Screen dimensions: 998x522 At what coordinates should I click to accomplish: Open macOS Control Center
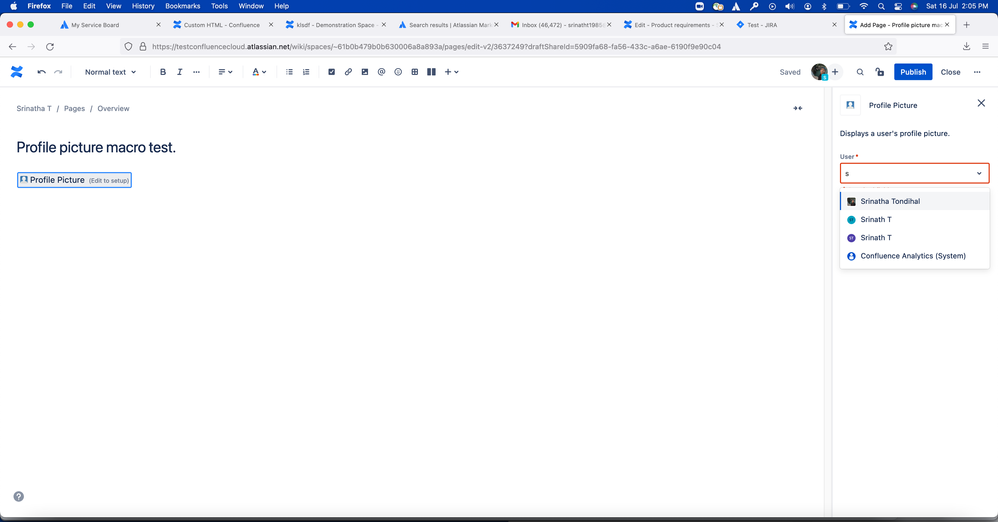tap(897, 6)
